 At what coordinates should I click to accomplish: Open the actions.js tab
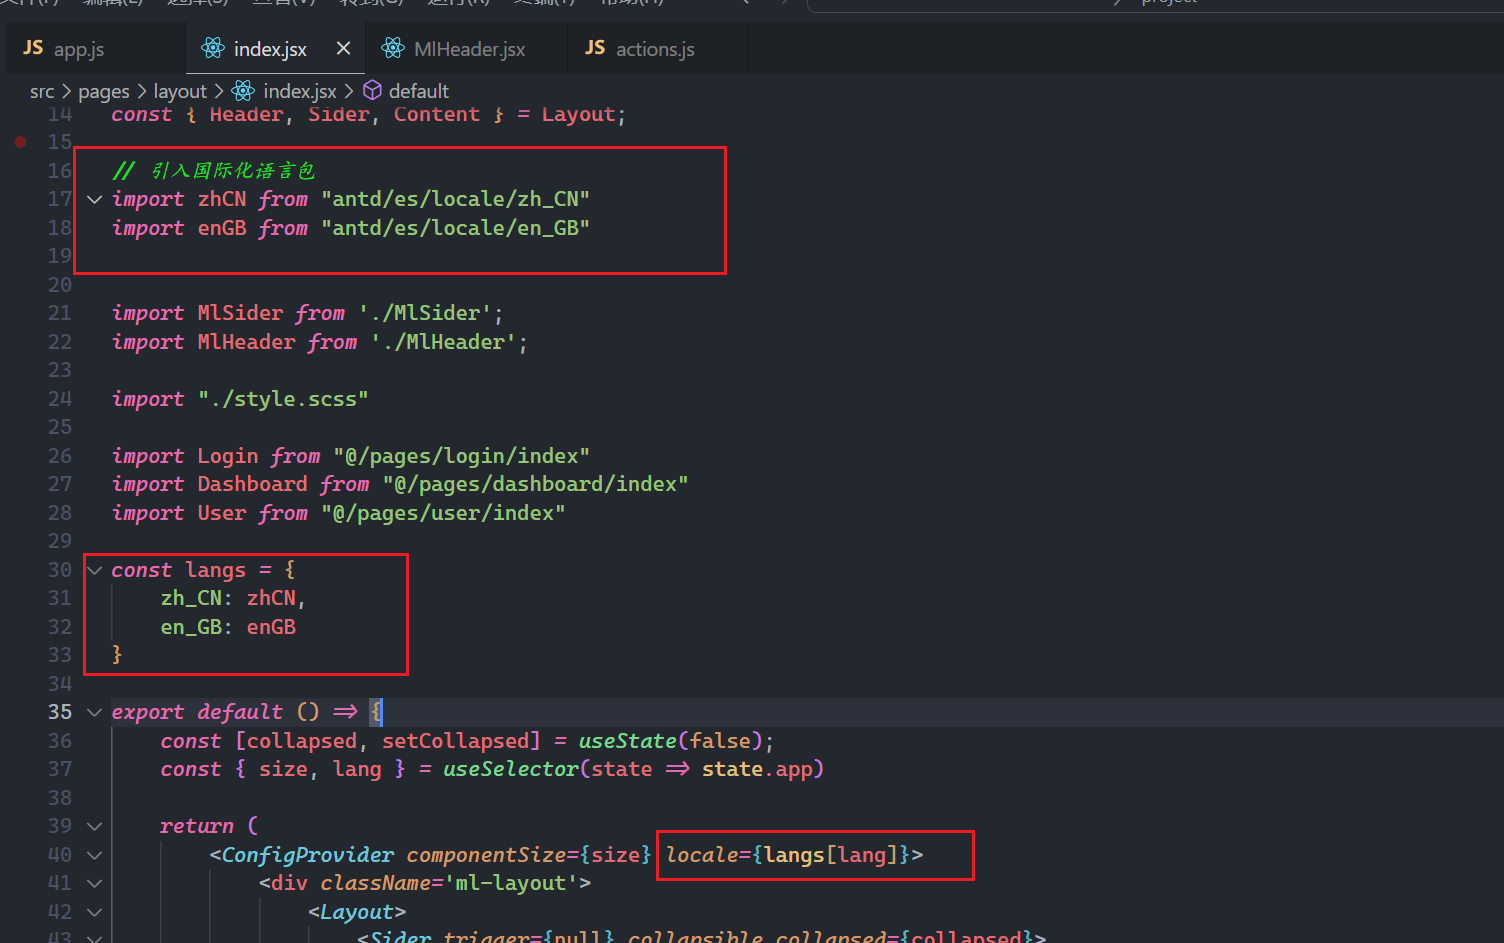point(655,49)
